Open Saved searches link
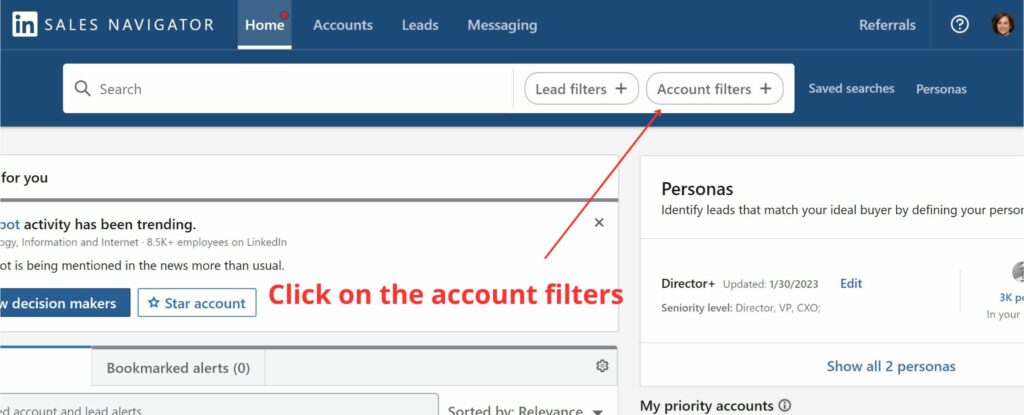 click(851, 89)
